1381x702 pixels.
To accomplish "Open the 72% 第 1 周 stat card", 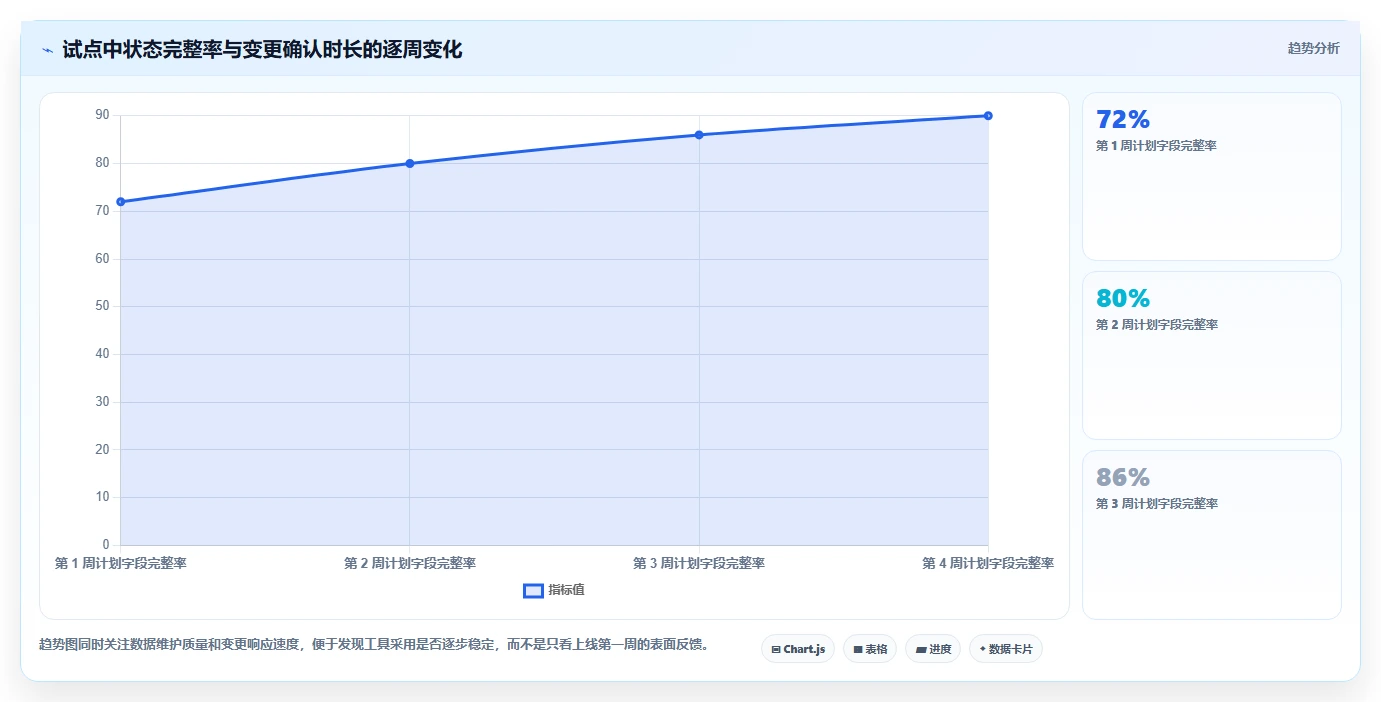I will tap(1211, 176).
